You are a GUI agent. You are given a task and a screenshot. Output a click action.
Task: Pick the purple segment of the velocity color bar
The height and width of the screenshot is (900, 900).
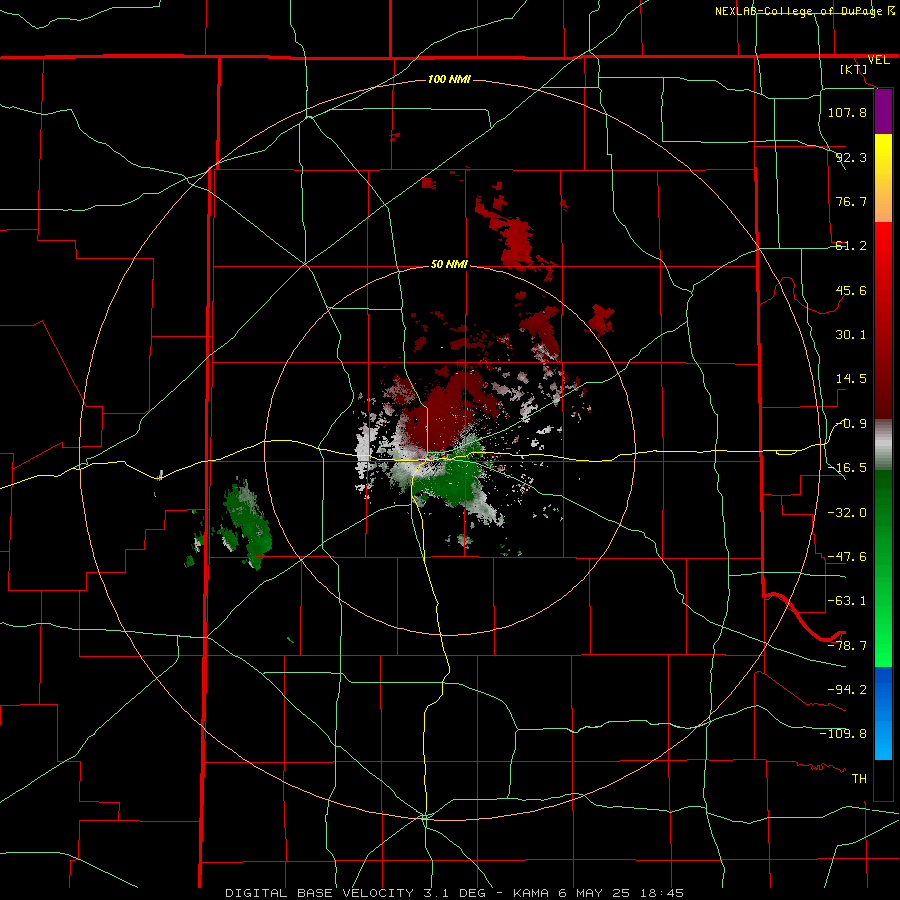tap(883, 111)
